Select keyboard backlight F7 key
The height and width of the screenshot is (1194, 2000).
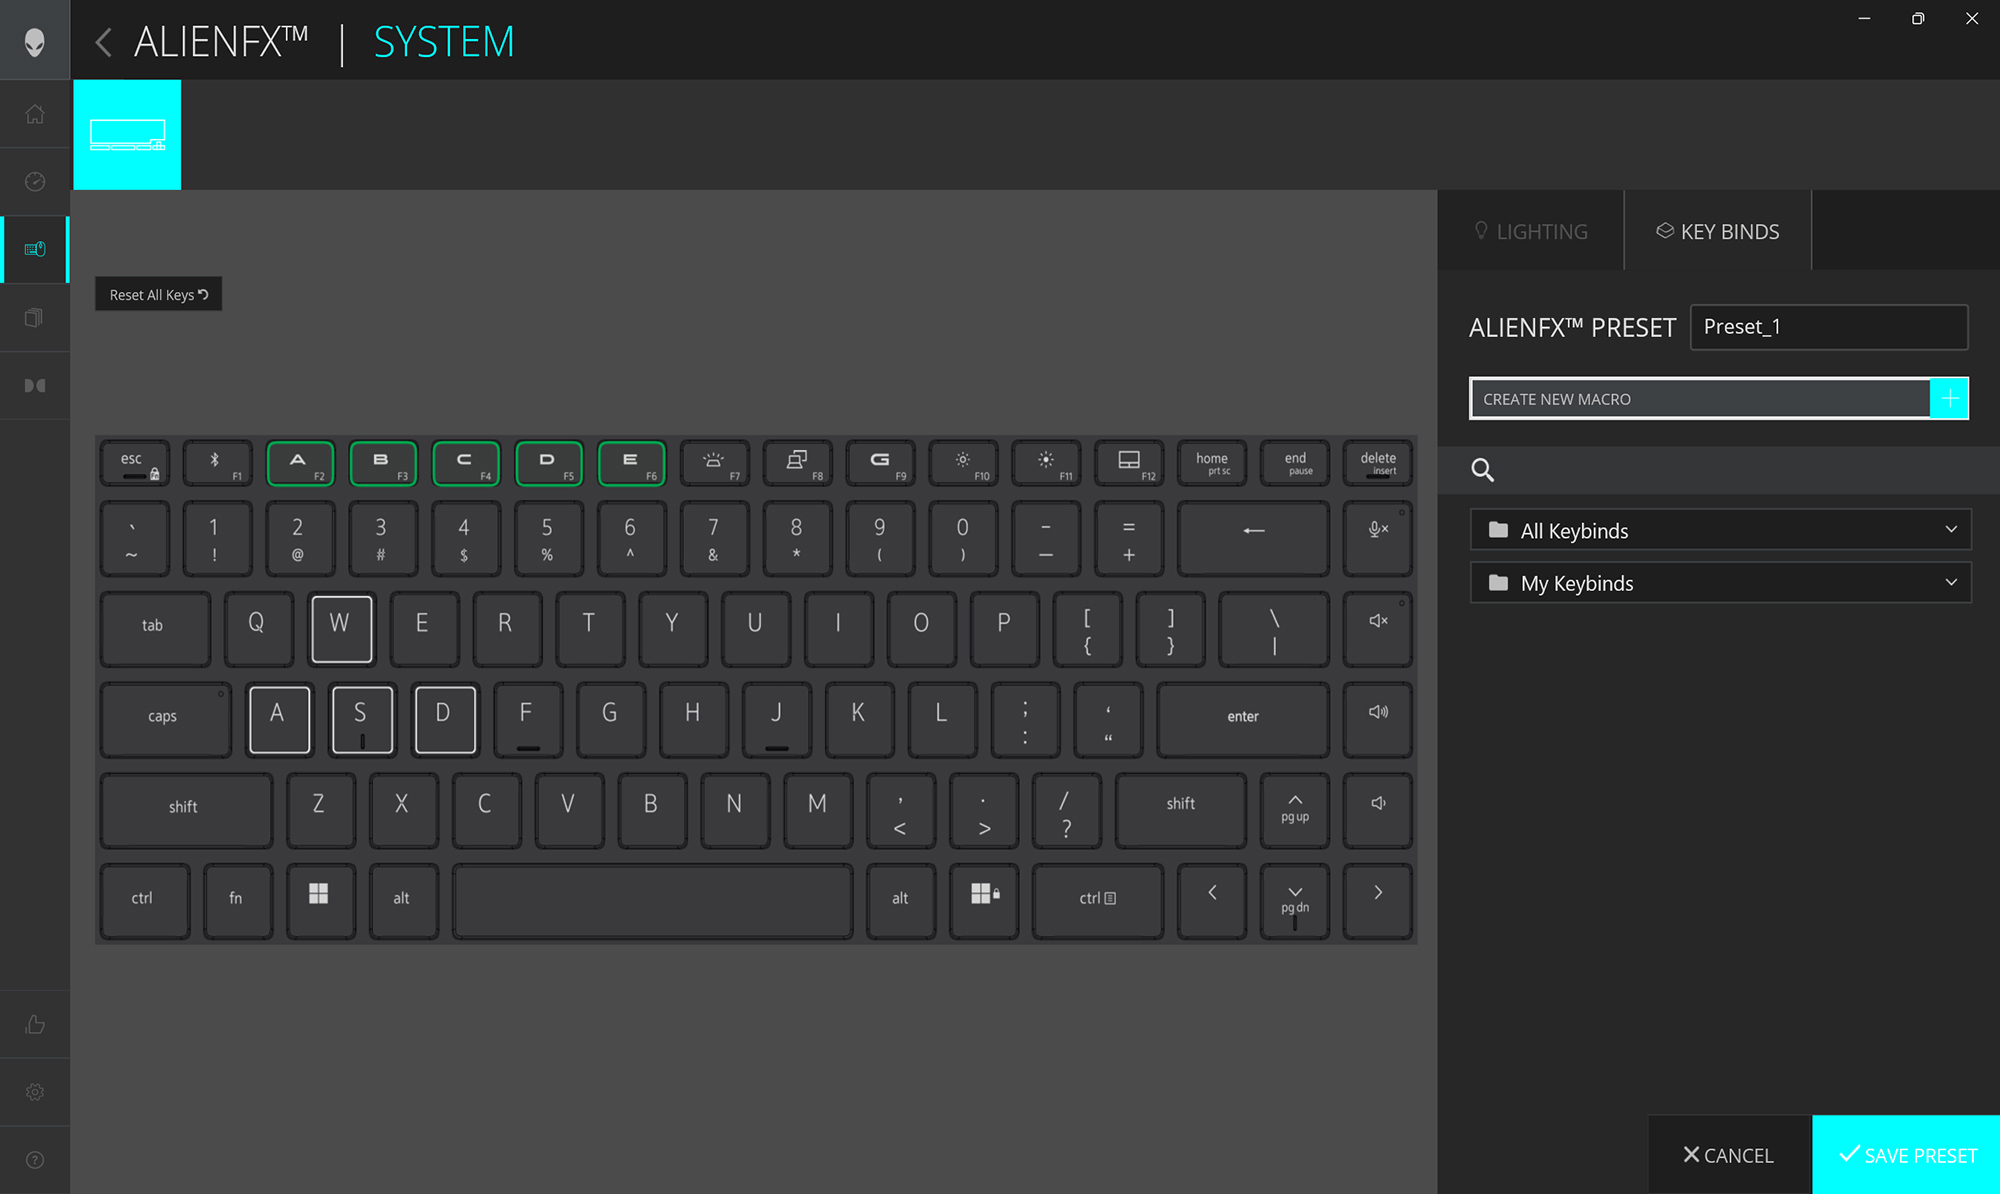coord(716,463)
